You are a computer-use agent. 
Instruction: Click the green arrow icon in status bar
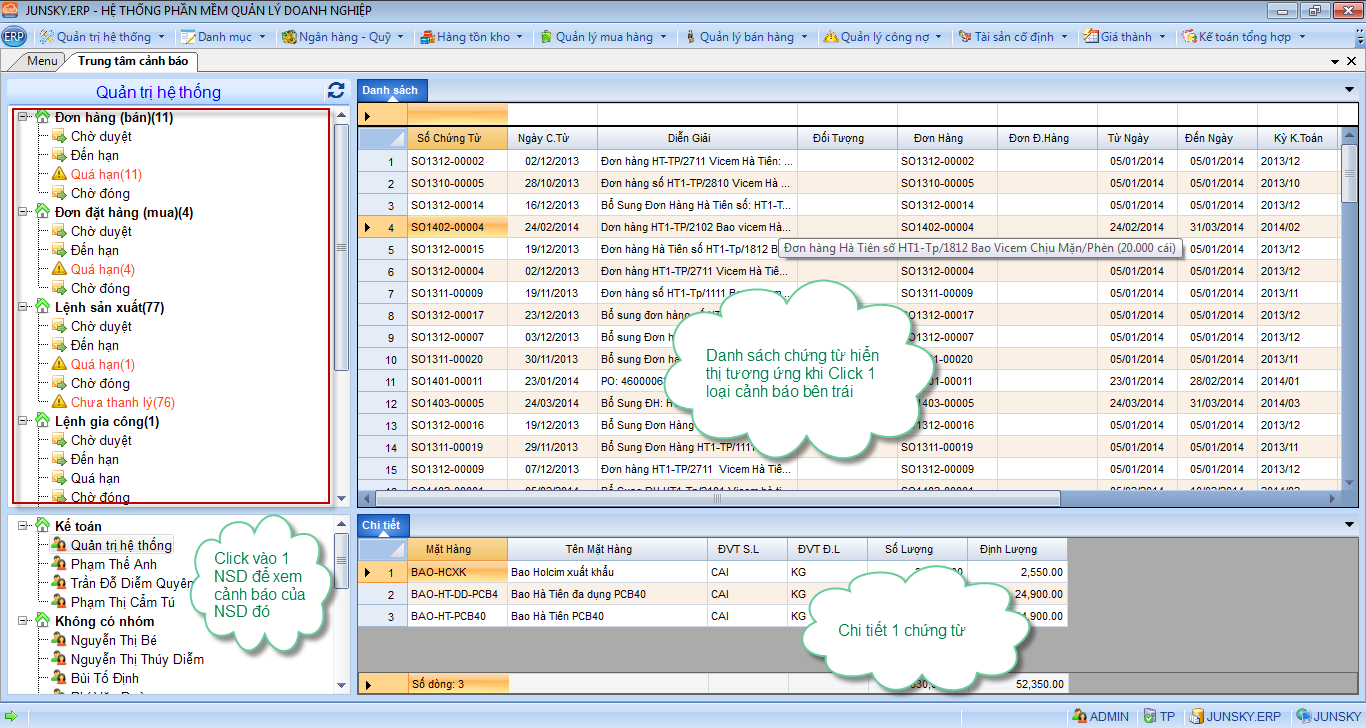(x=11, y=716)
